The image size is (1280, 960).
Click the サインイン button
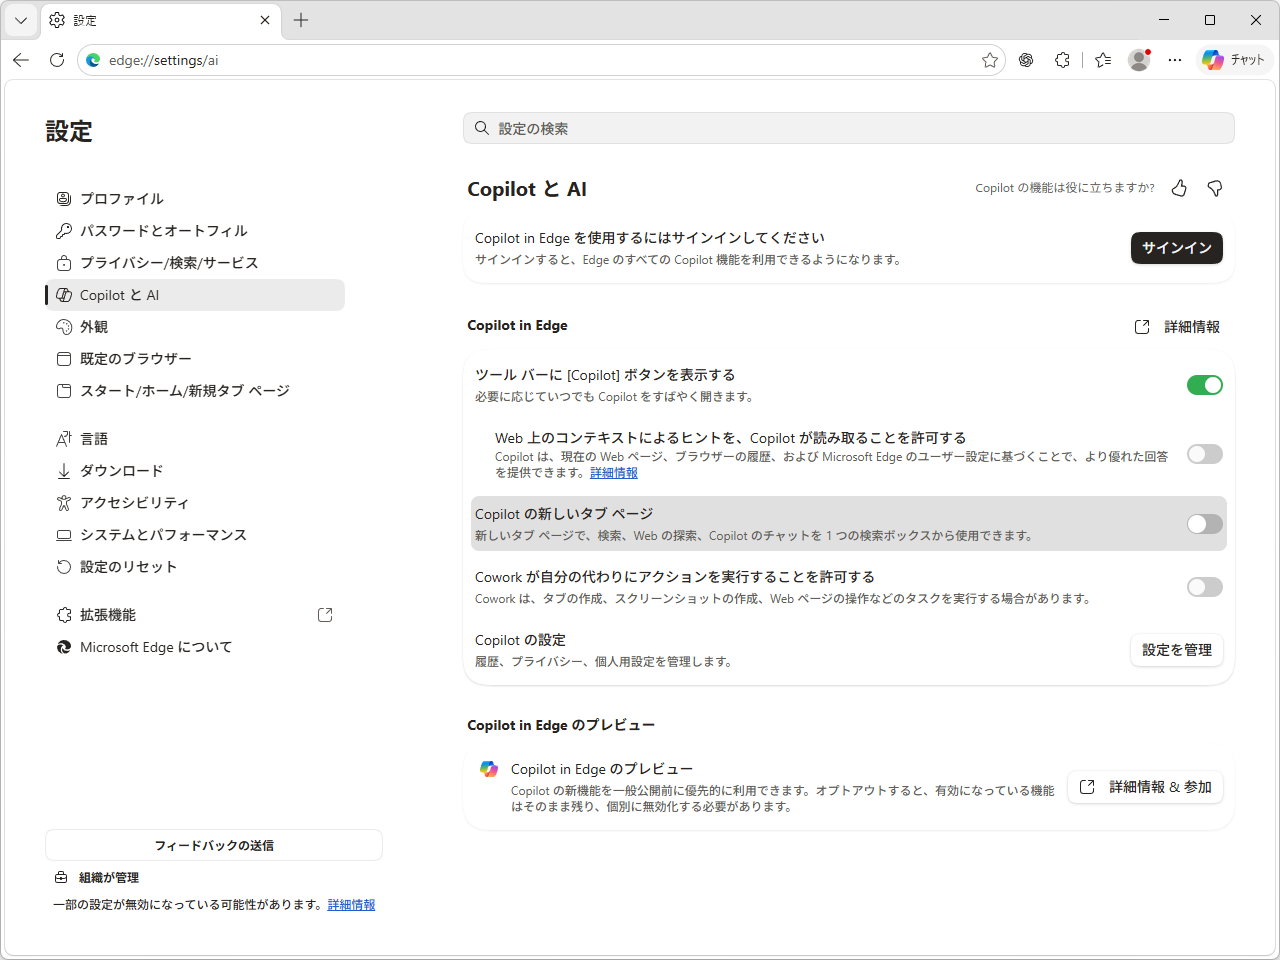tap(1177, 248)
